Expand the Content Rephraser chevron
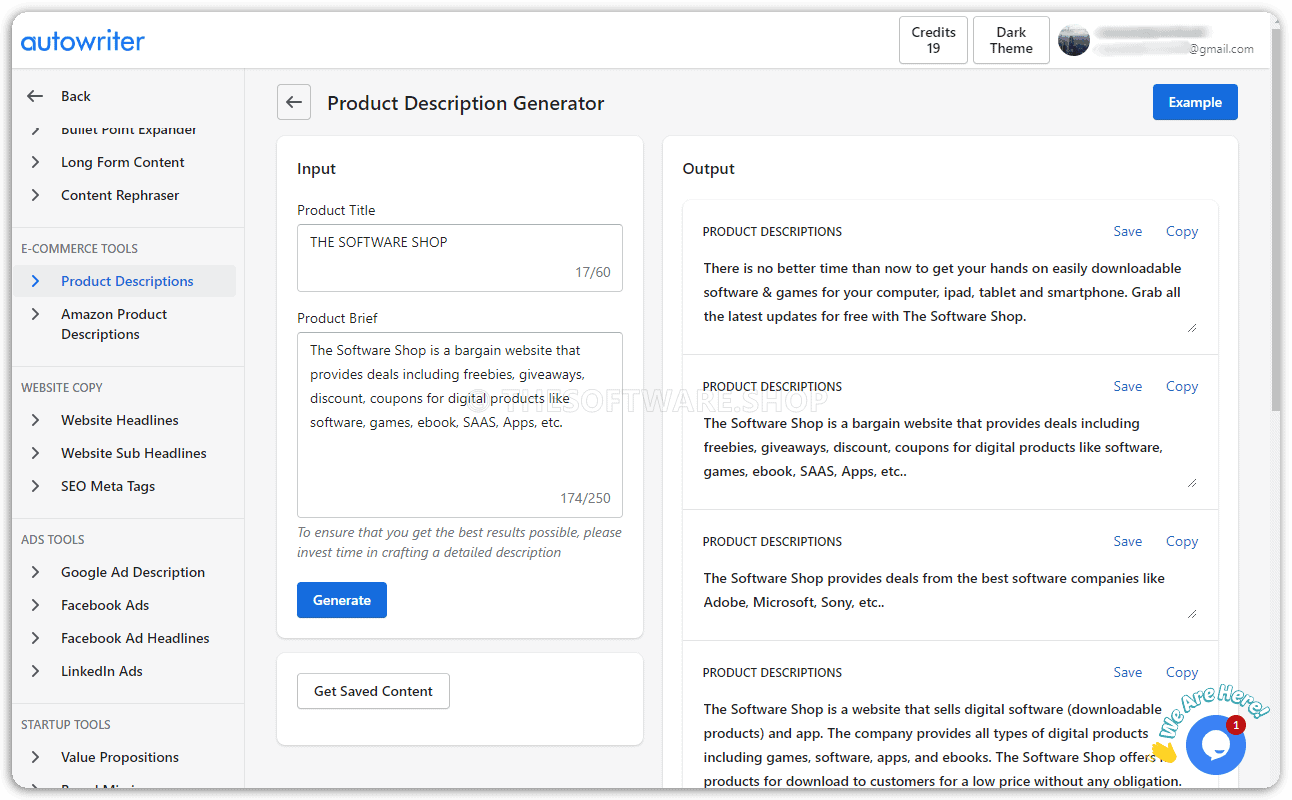Viewport: 1292px width, 800px height. (35, 195)
